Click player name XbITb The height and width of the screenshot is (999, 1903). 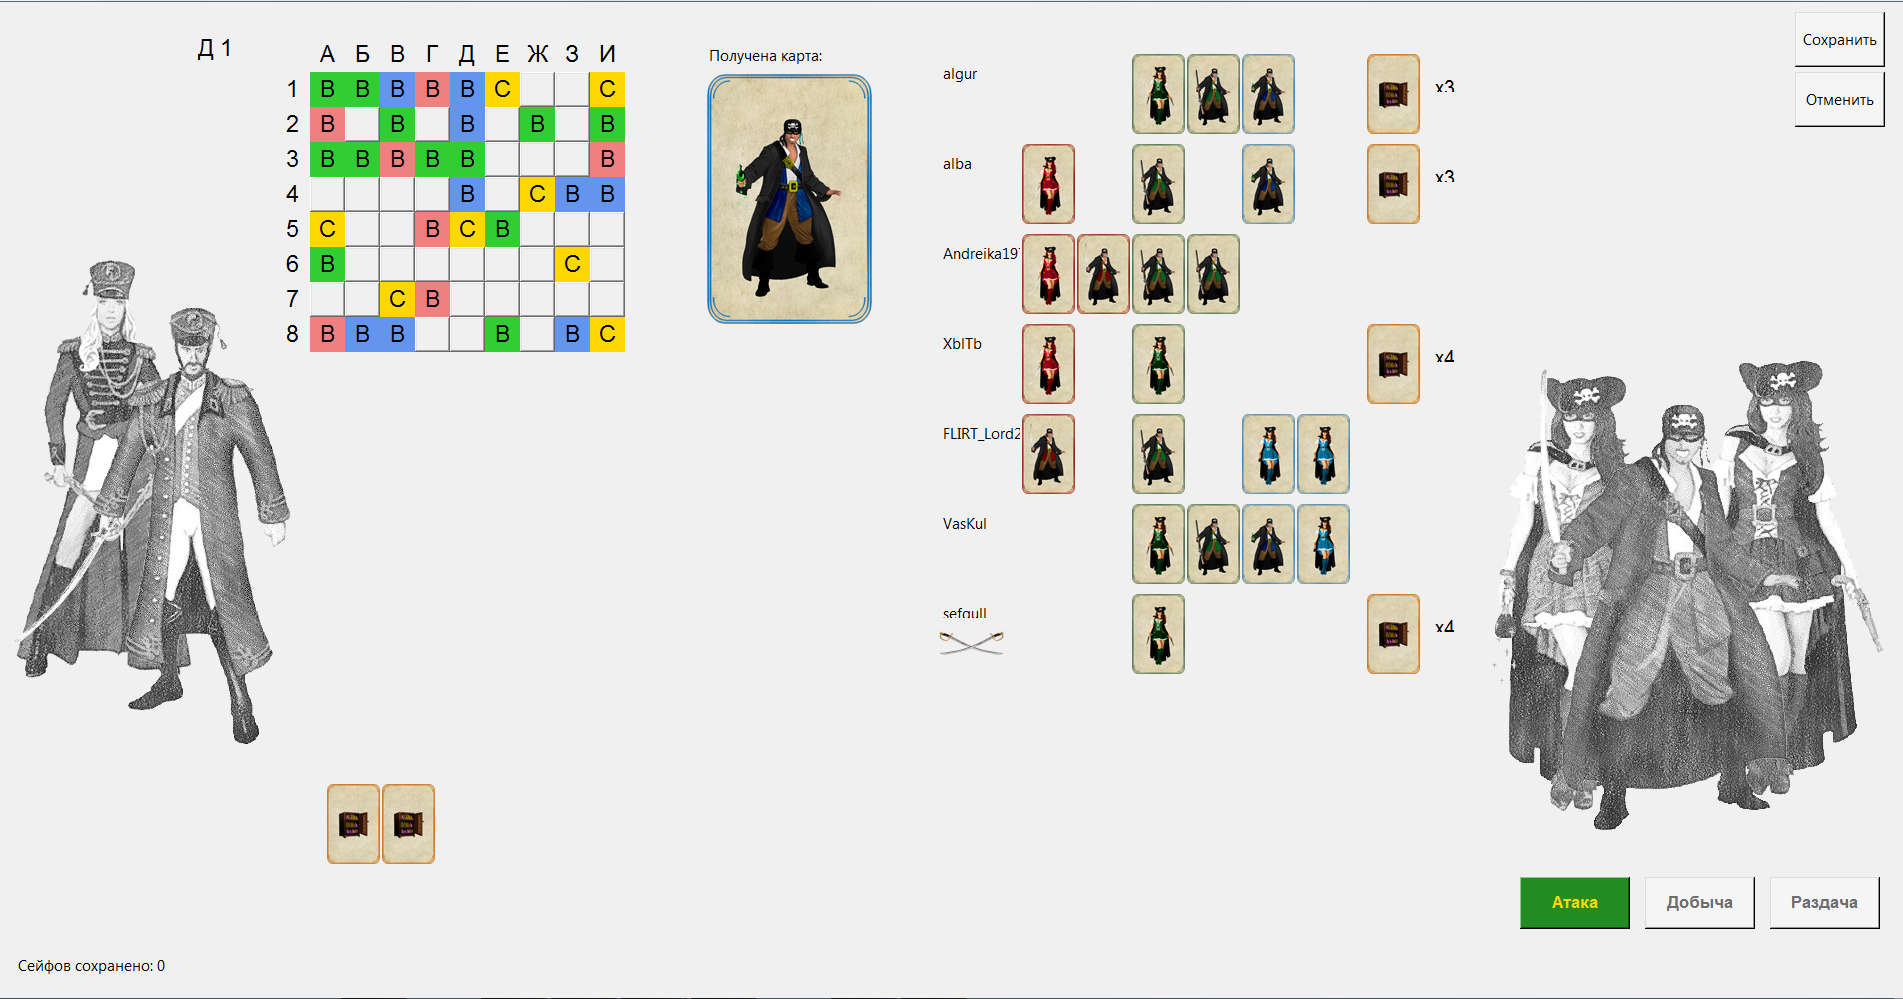tap(962, 344)
